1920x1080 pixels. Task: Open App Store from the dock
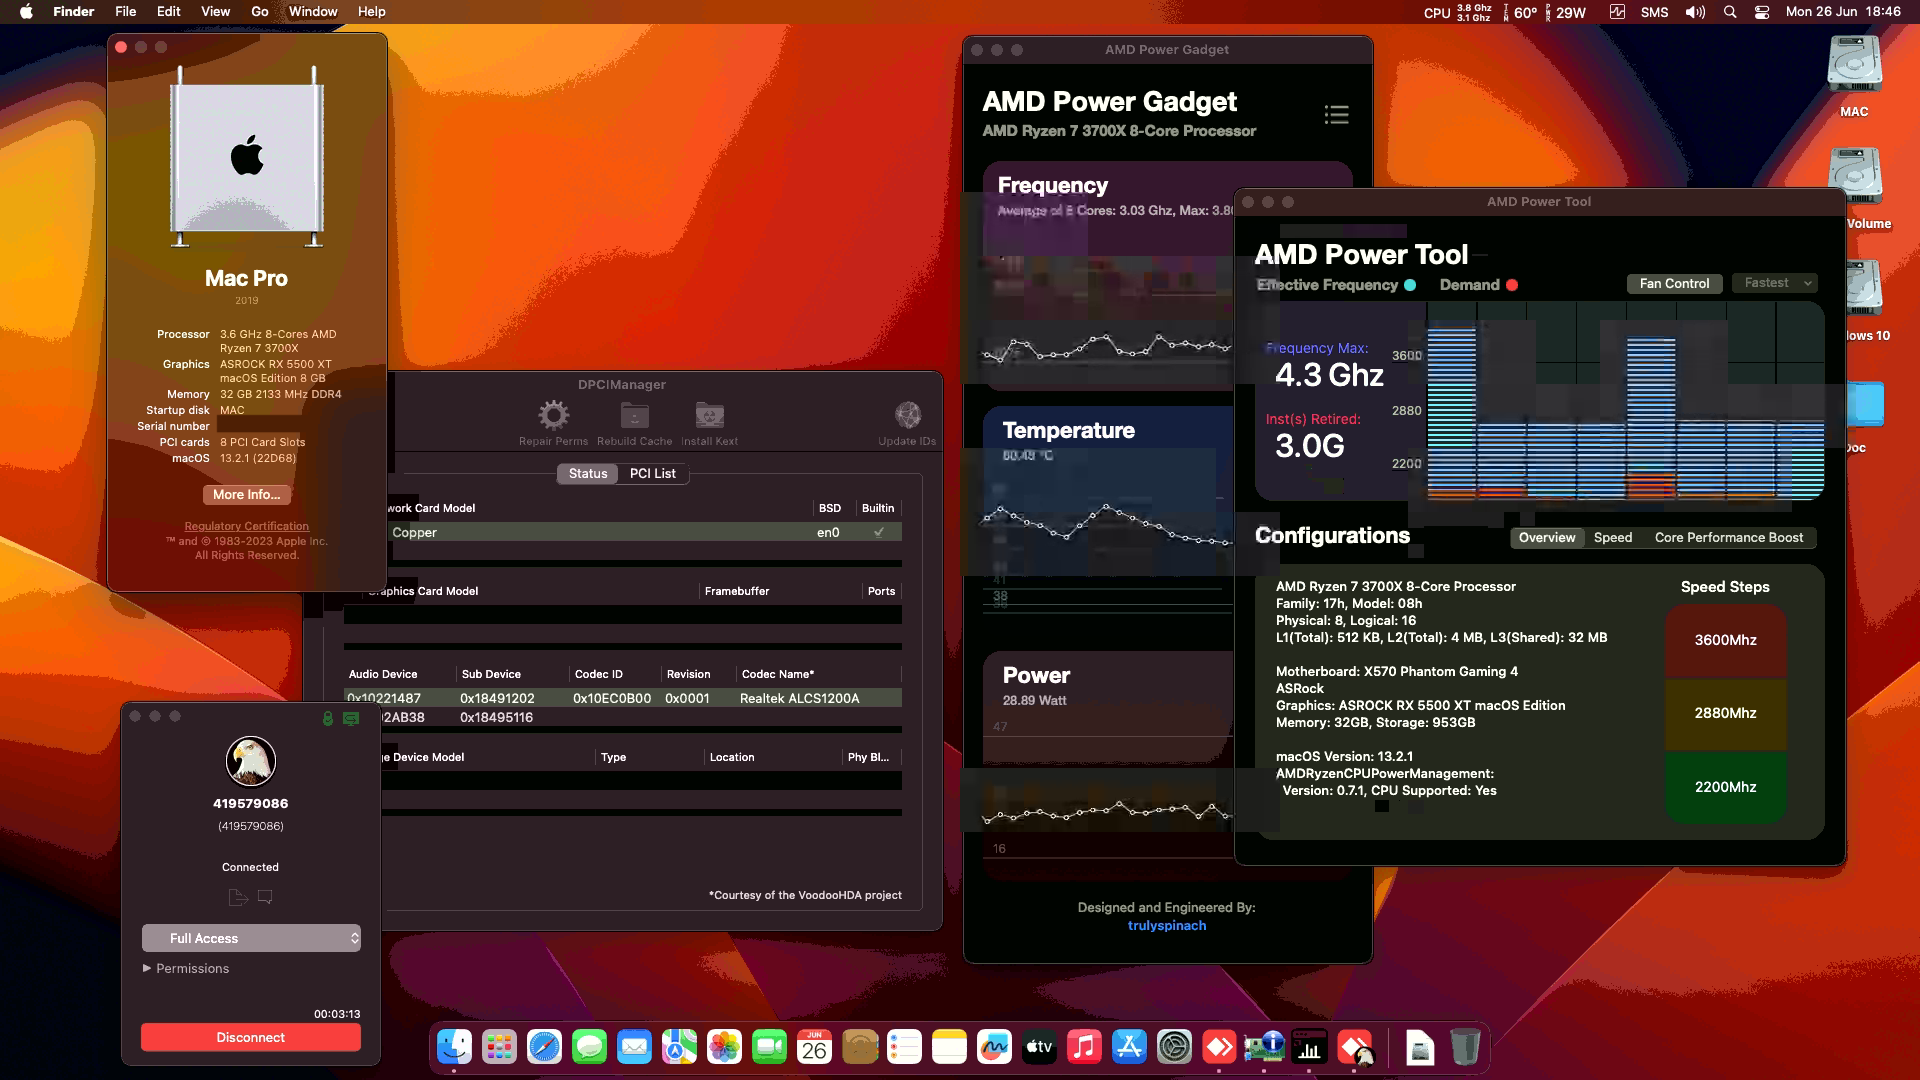[1129, 1047]
